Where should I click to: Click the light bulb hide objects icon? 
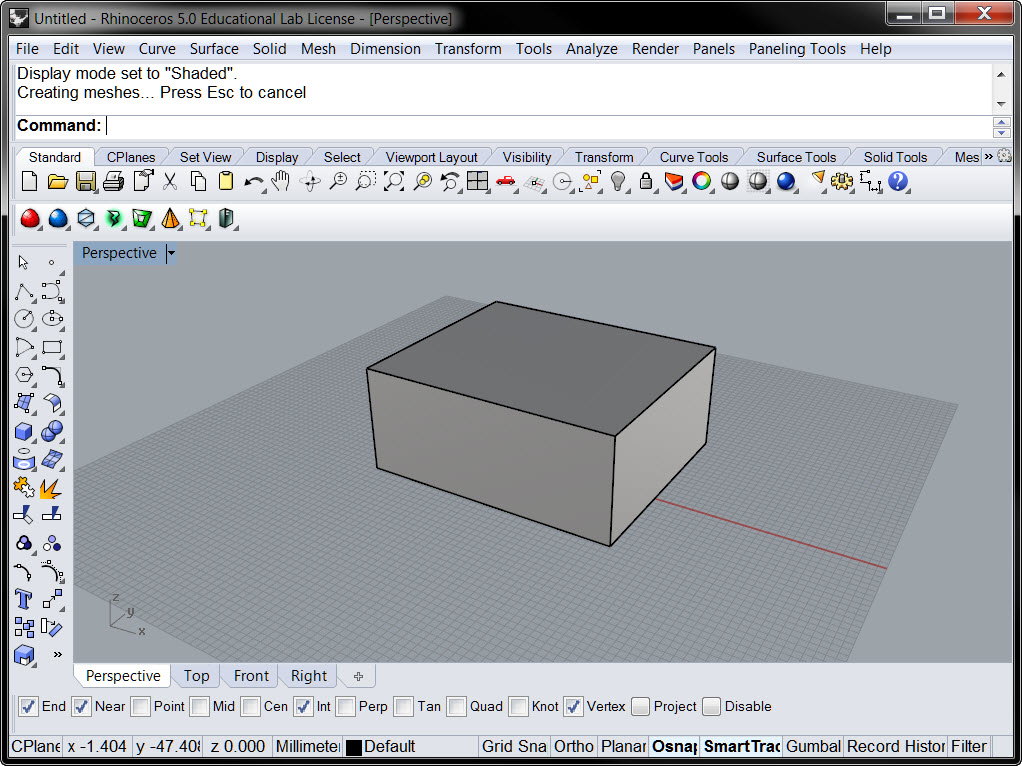(x=618, y=181)
